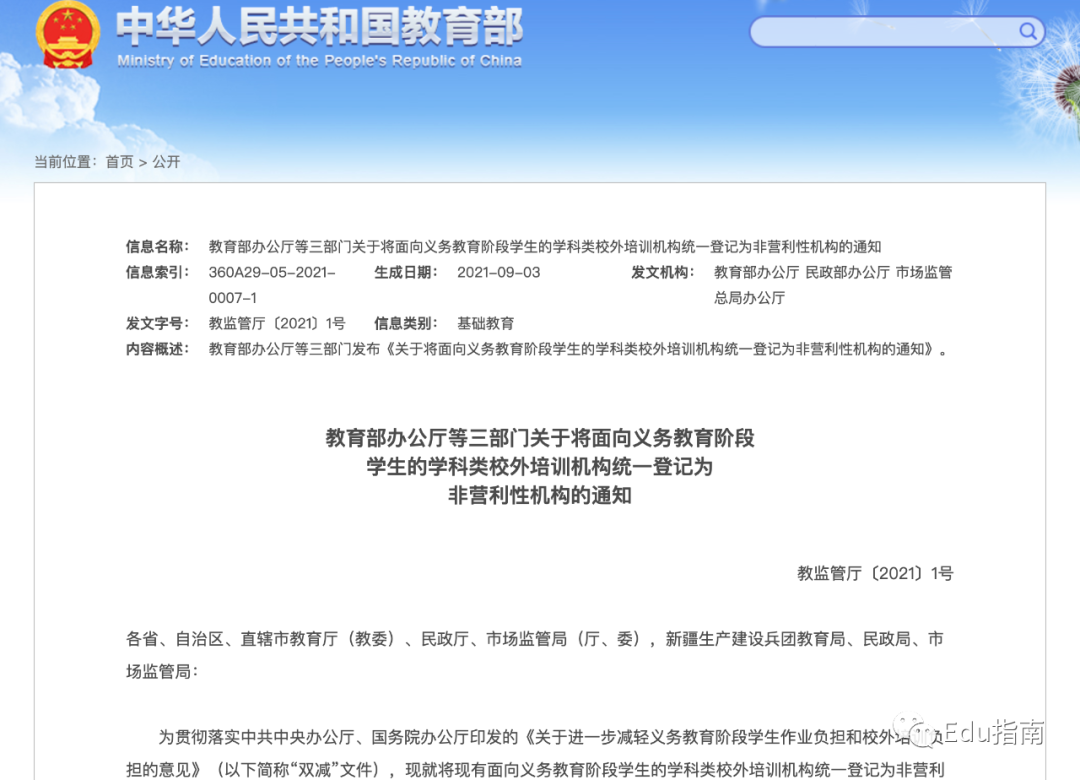Viewport: 1080px width, 780px height.
Task: Click article title line 教育部办公厅等三部门关于将面向义务教育阶段
Action: click(540, 438)
